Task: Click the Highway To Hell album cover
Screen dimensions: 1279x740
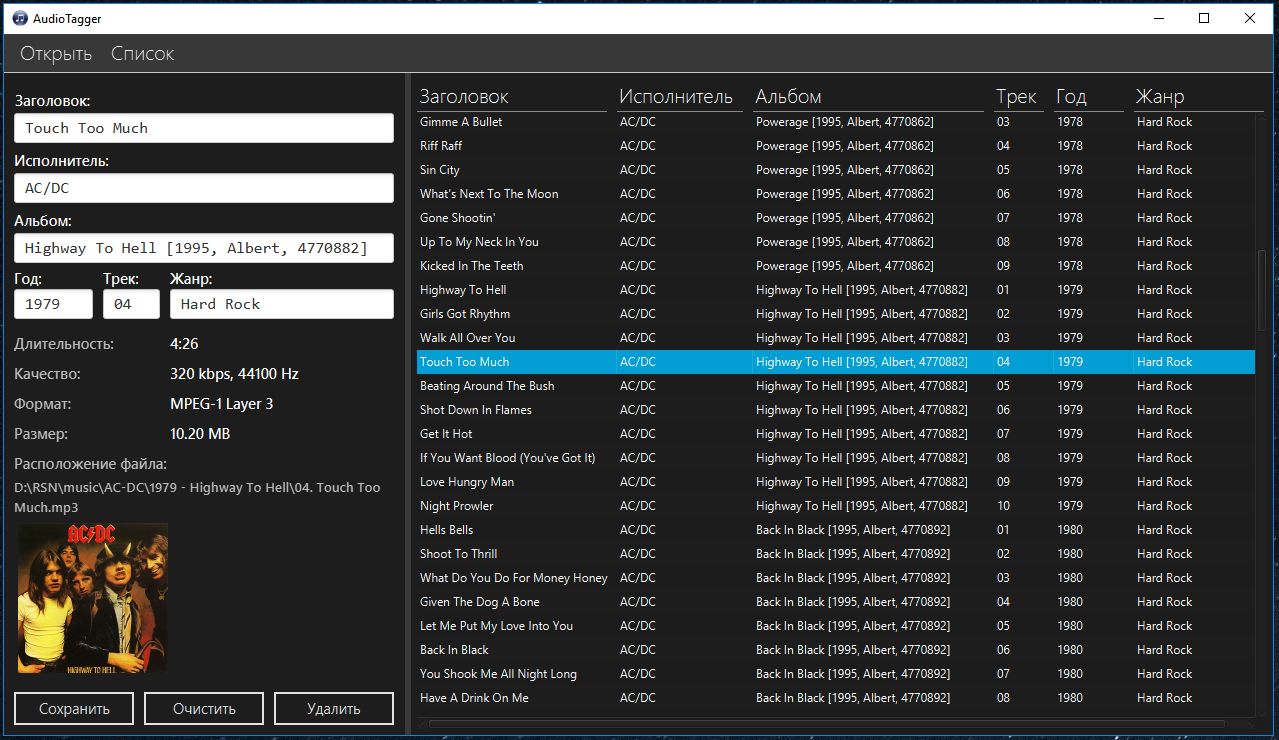Action: [92, 597]
